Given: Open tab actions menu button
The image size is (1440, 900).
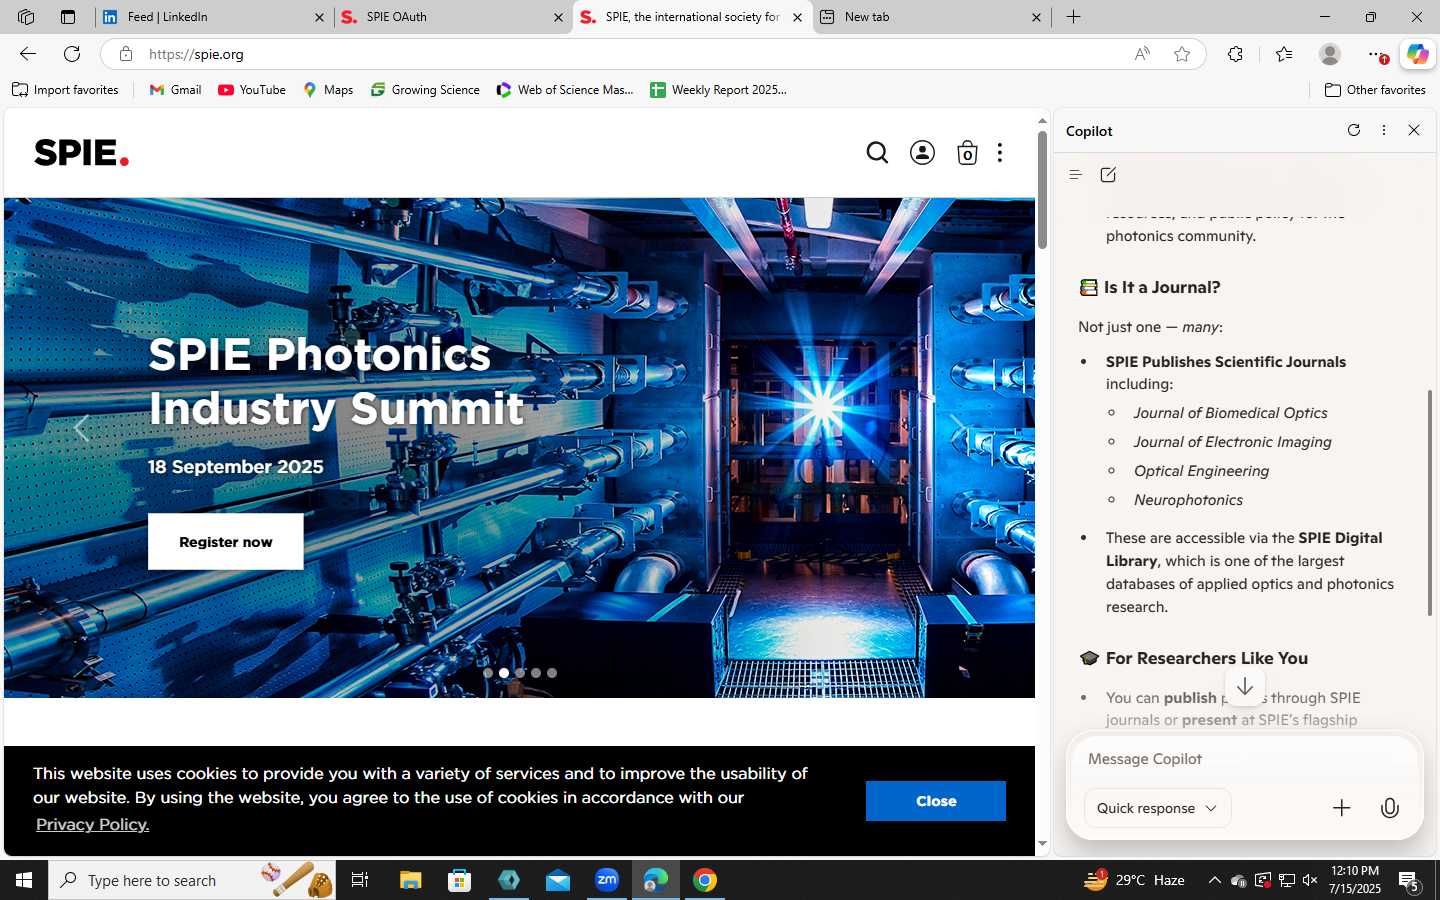Looking at the screenshot, I should [x=67, y=17].
